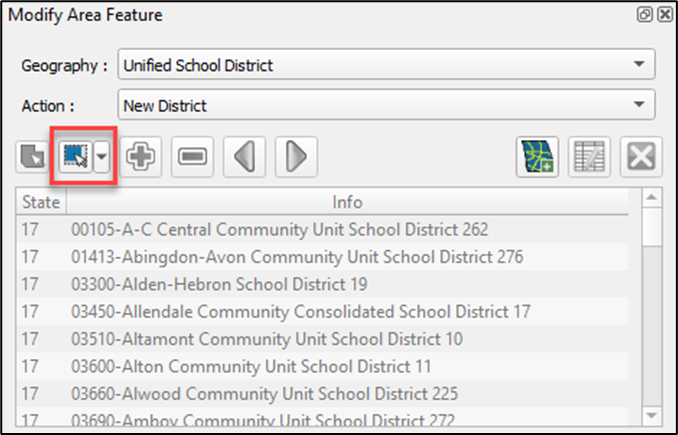
Task: Click the select target area feature icon
Action: [33, 157]
